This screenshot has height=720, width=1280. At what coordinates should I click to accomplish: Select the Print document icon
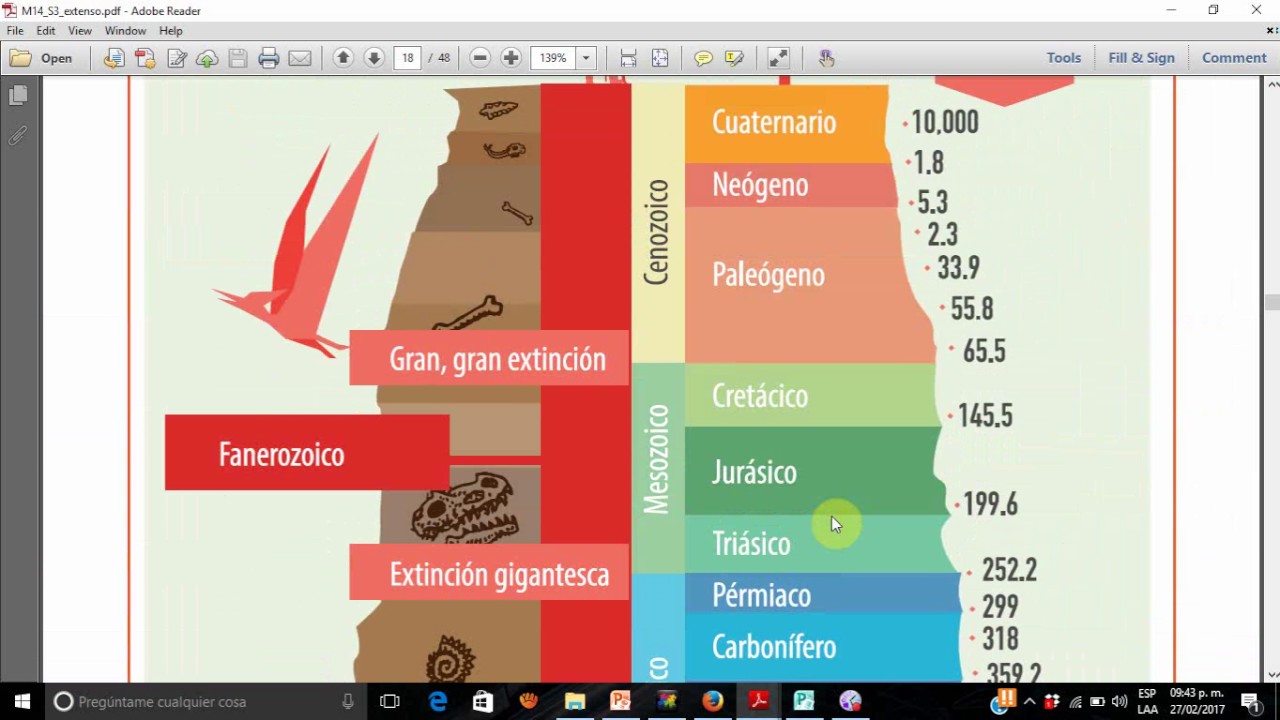click(269, 58)
